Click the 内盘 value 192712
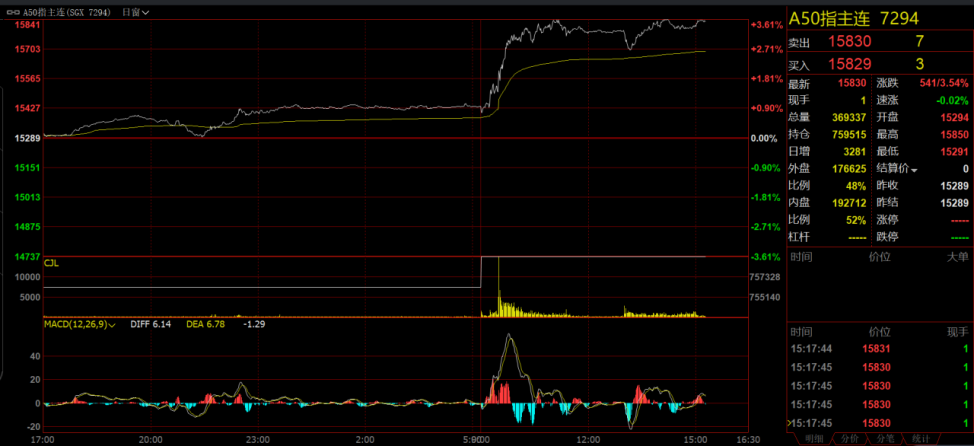 pos(849,203)
